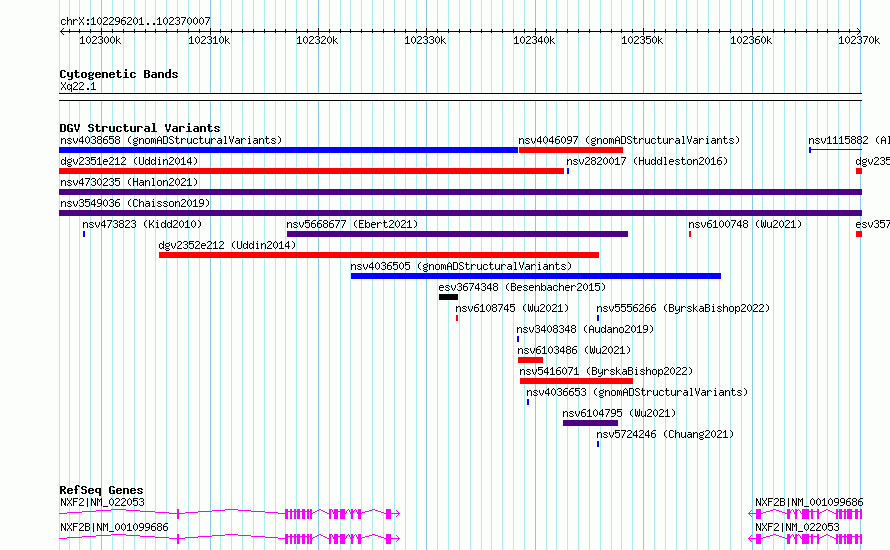This screenshot has width=890, height=550.
Task: Click the nsv5556266 (ByrskaBishop2022) label
Action: click(x=683, y=308)
